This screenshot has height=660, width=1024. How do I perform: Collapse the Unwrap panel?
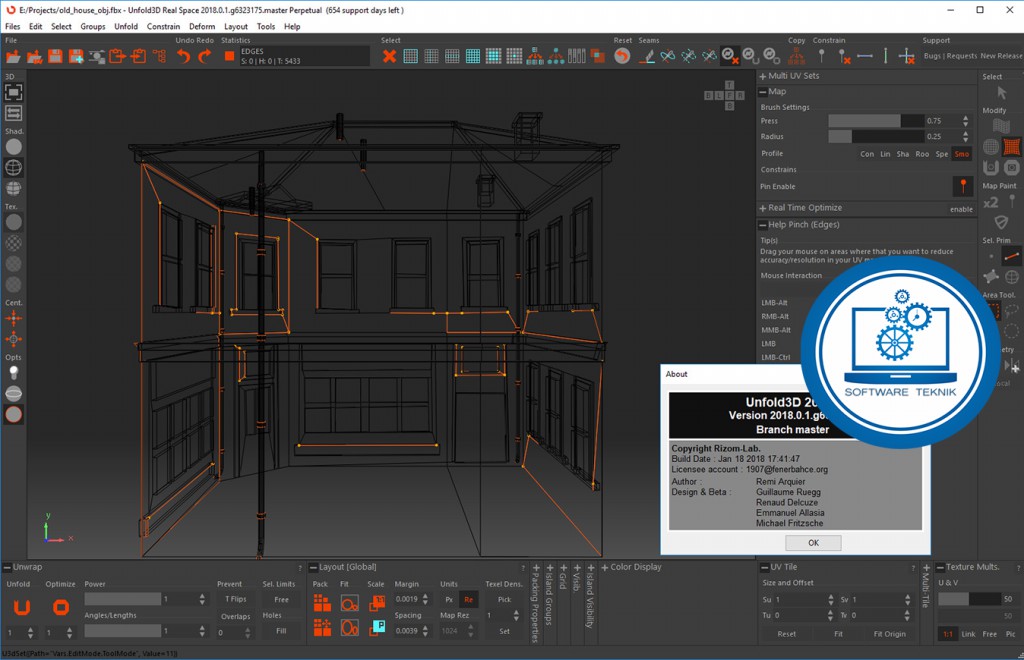[7, 567]
